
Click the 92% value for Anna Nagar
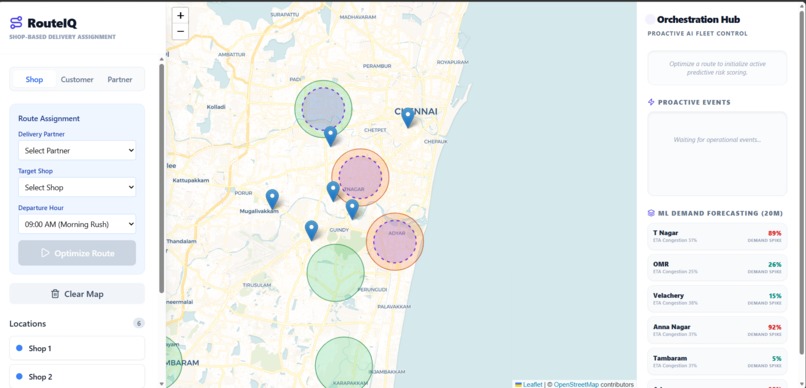(775, 327)
